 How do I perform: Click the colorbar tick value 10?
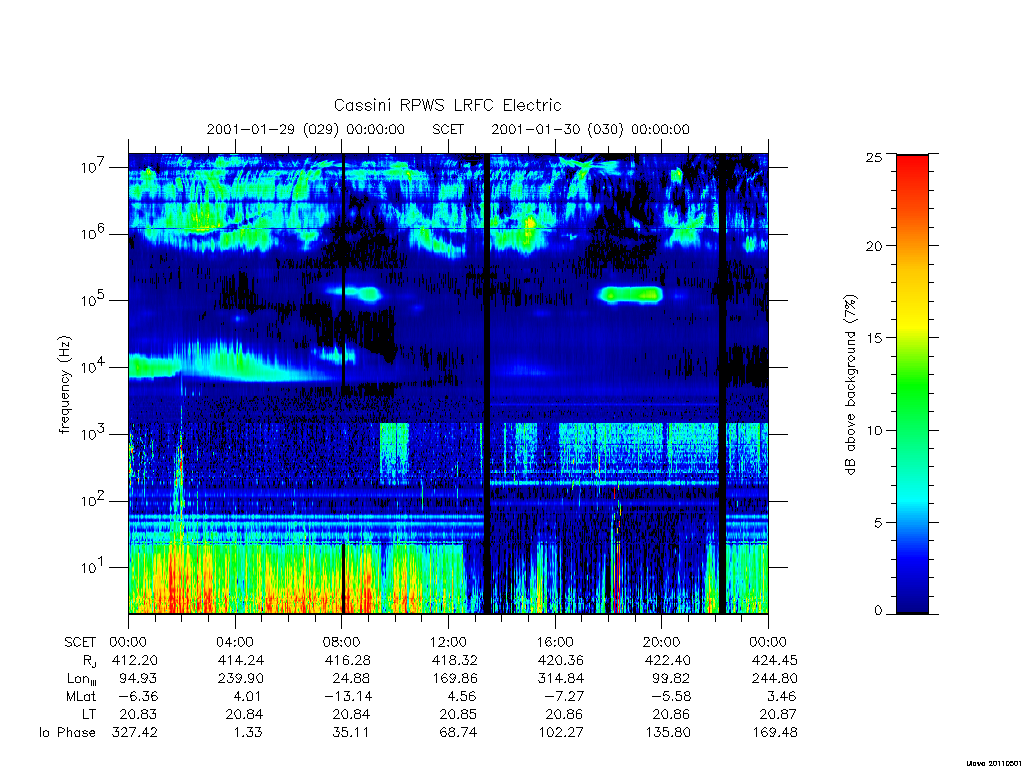tap(874, 430)
